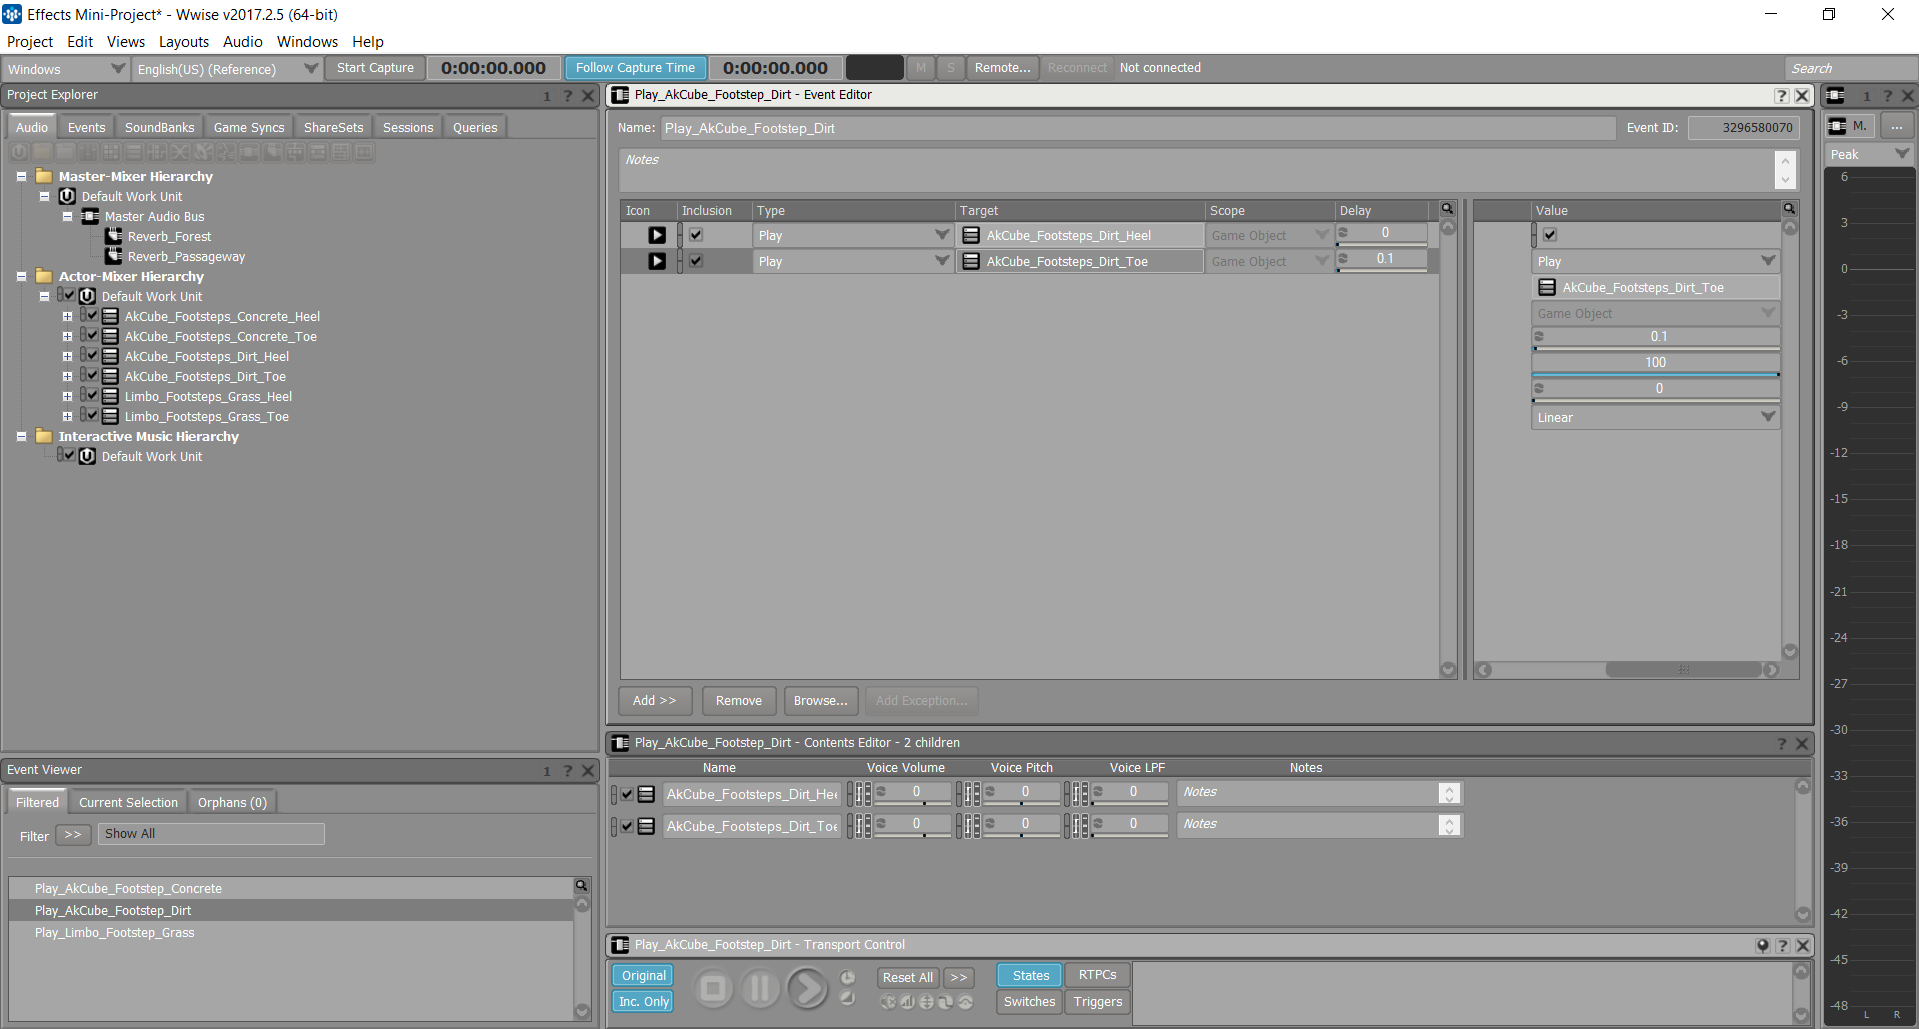Click the Browse... button
The image size is (1919, 1029).
point(821,701)
